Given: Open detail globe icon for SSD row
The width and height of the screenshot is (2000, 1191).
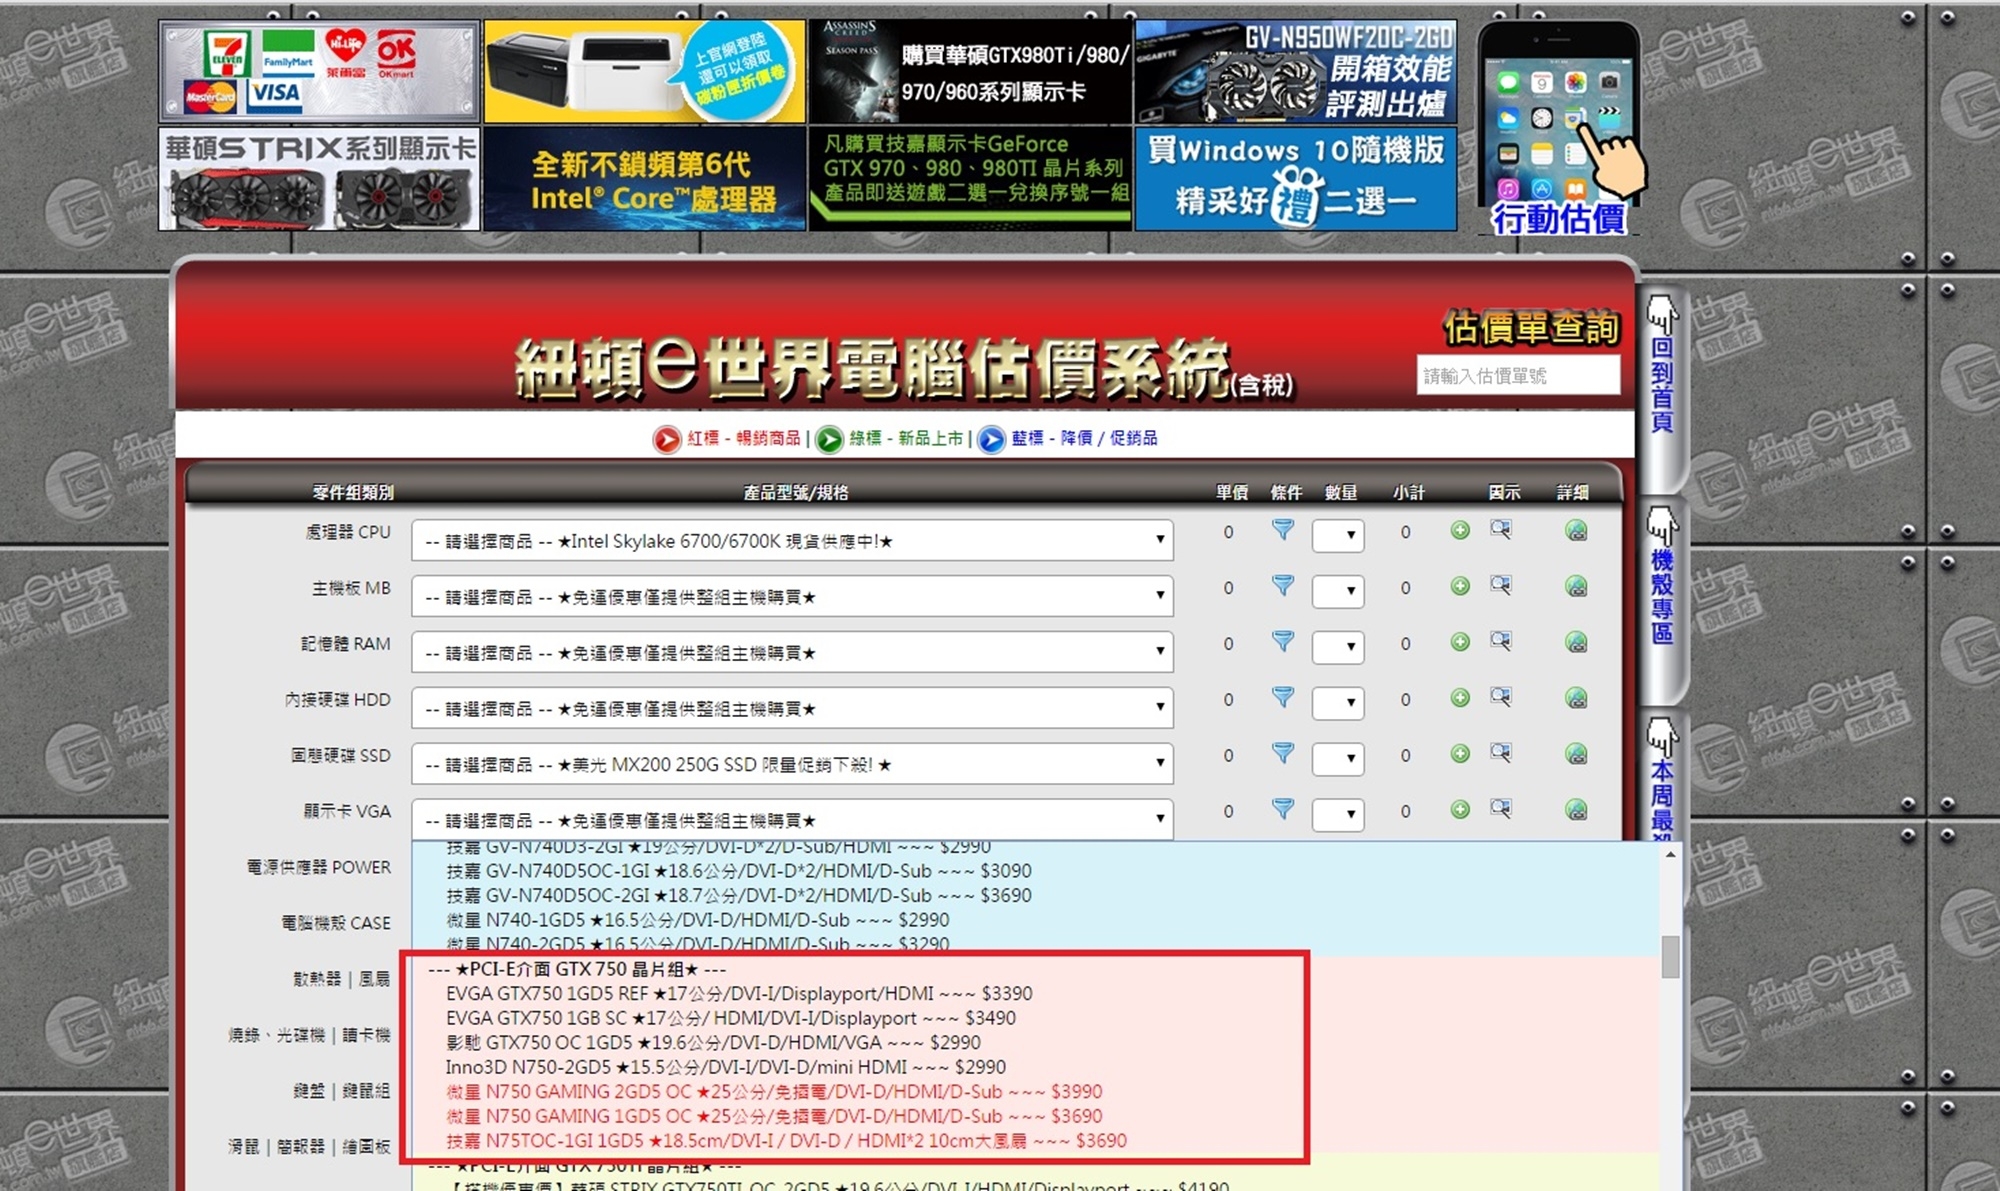Looking at the screenshot, I should 1576,755.
